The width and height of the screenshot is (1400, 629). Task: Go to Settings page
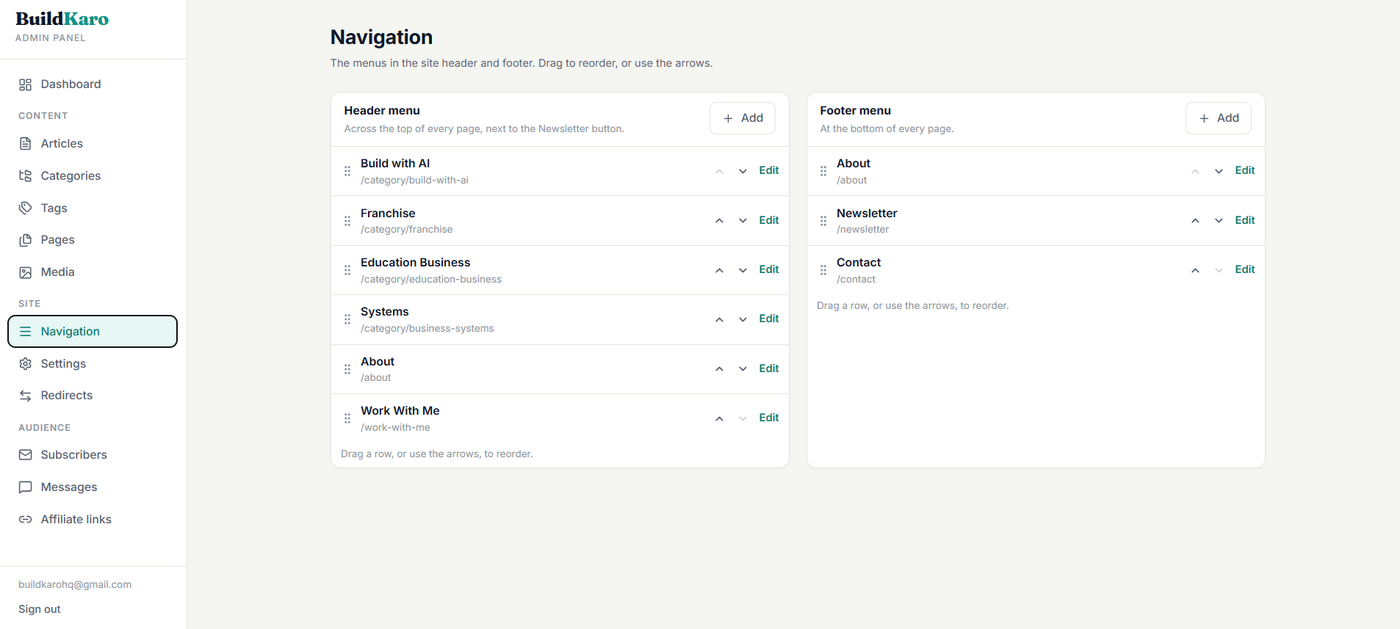click(92, 364)
